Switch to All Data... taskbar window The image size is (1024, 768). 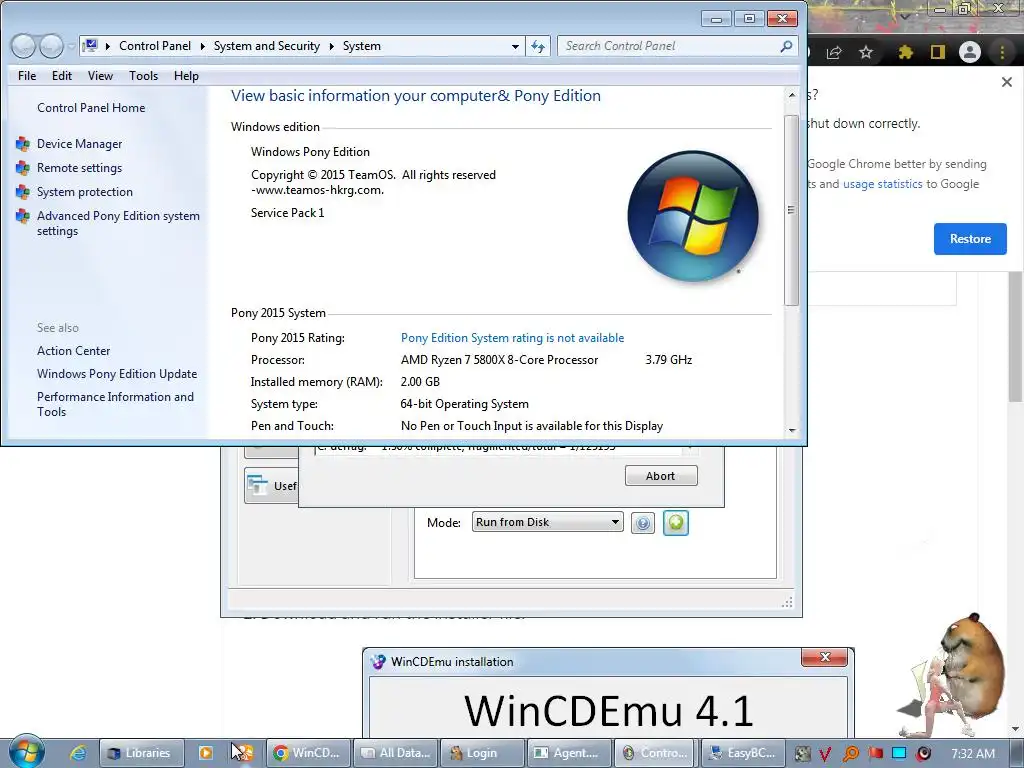[396, 753]
